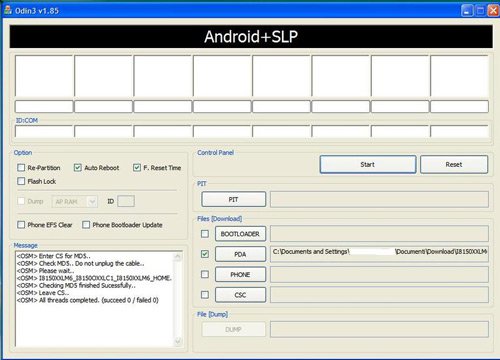Check the box beside BOOTLOADER button
The height and width of the screenshot is (360, 500).
coord(205,234)
